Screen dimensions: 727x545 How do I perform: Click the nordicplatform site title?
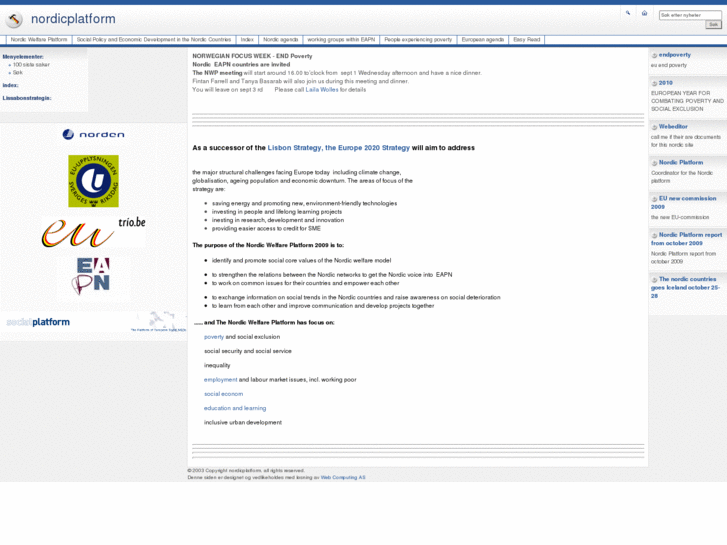[x=73, y=19]
